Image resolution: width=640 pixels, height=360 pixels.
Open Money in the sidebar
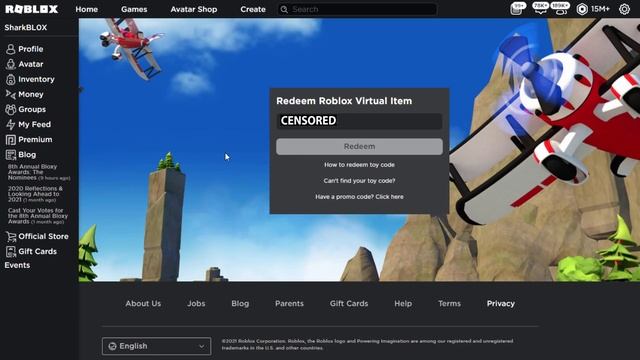point(31,94)
